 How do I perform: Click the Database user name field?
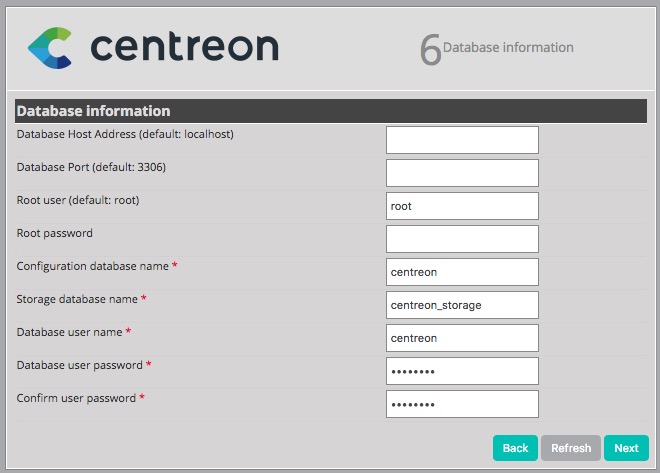click(462, 338)
